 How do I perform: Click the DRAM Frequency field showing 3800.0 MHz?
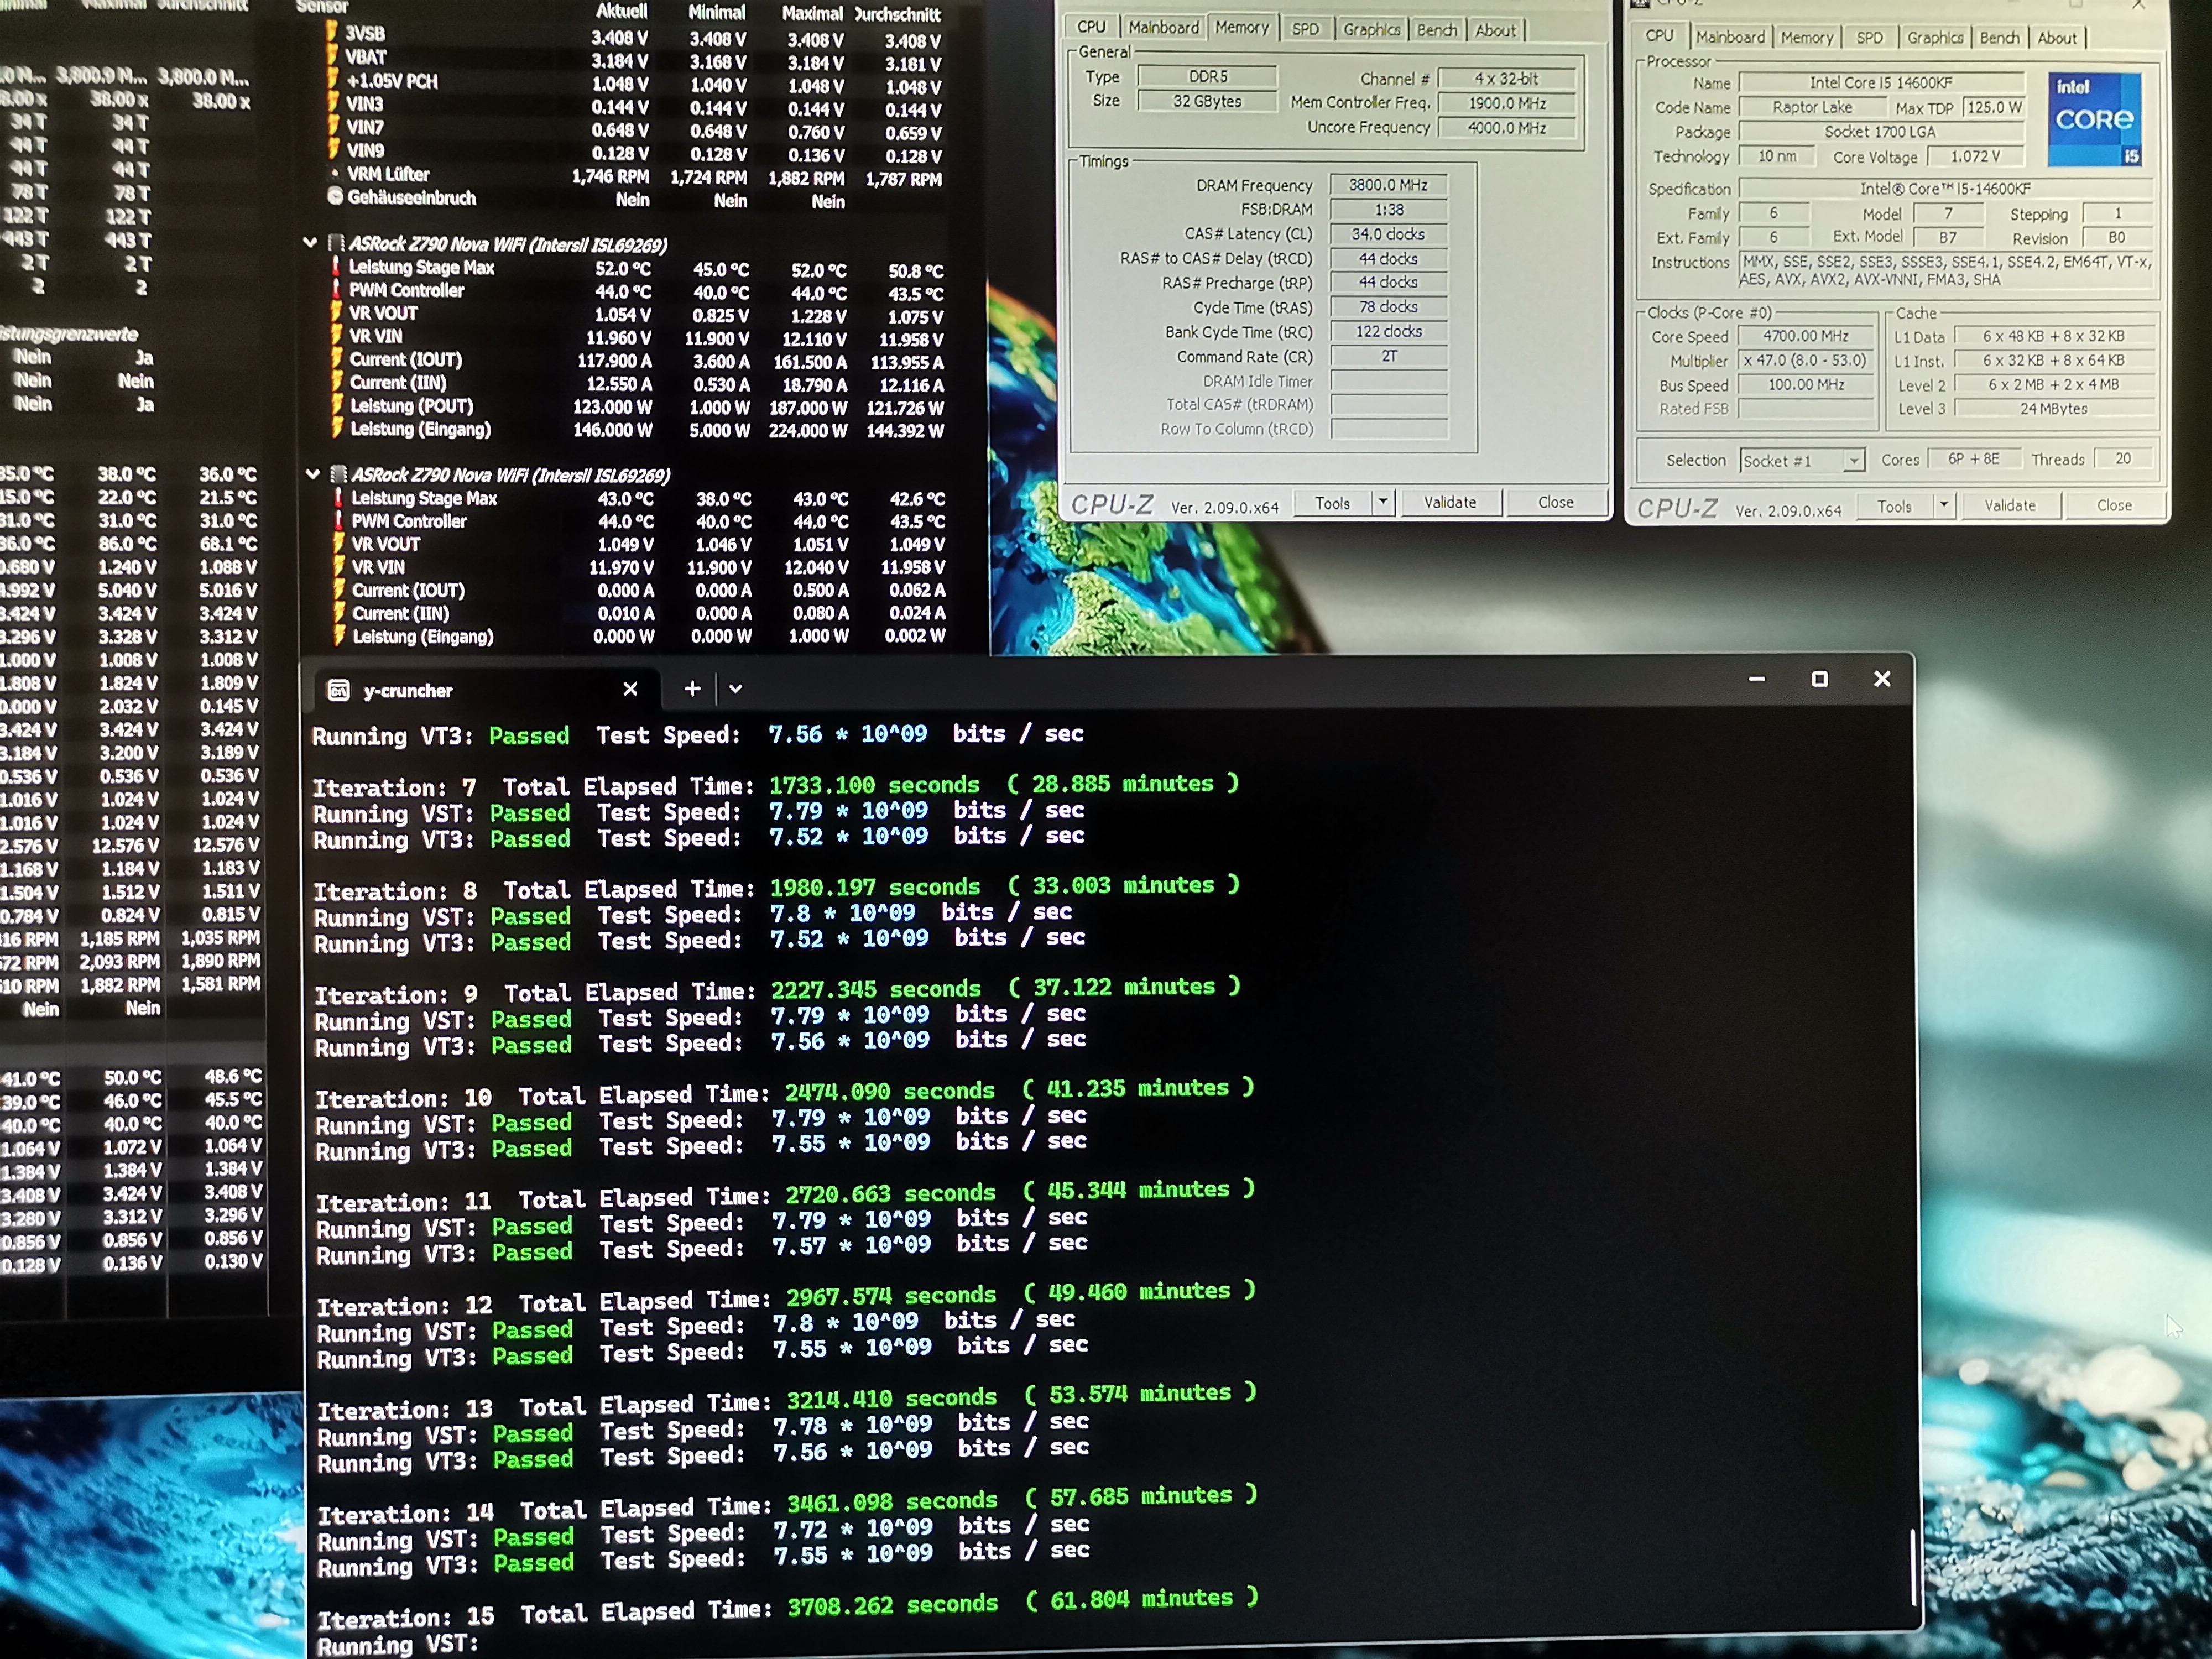1388,185
